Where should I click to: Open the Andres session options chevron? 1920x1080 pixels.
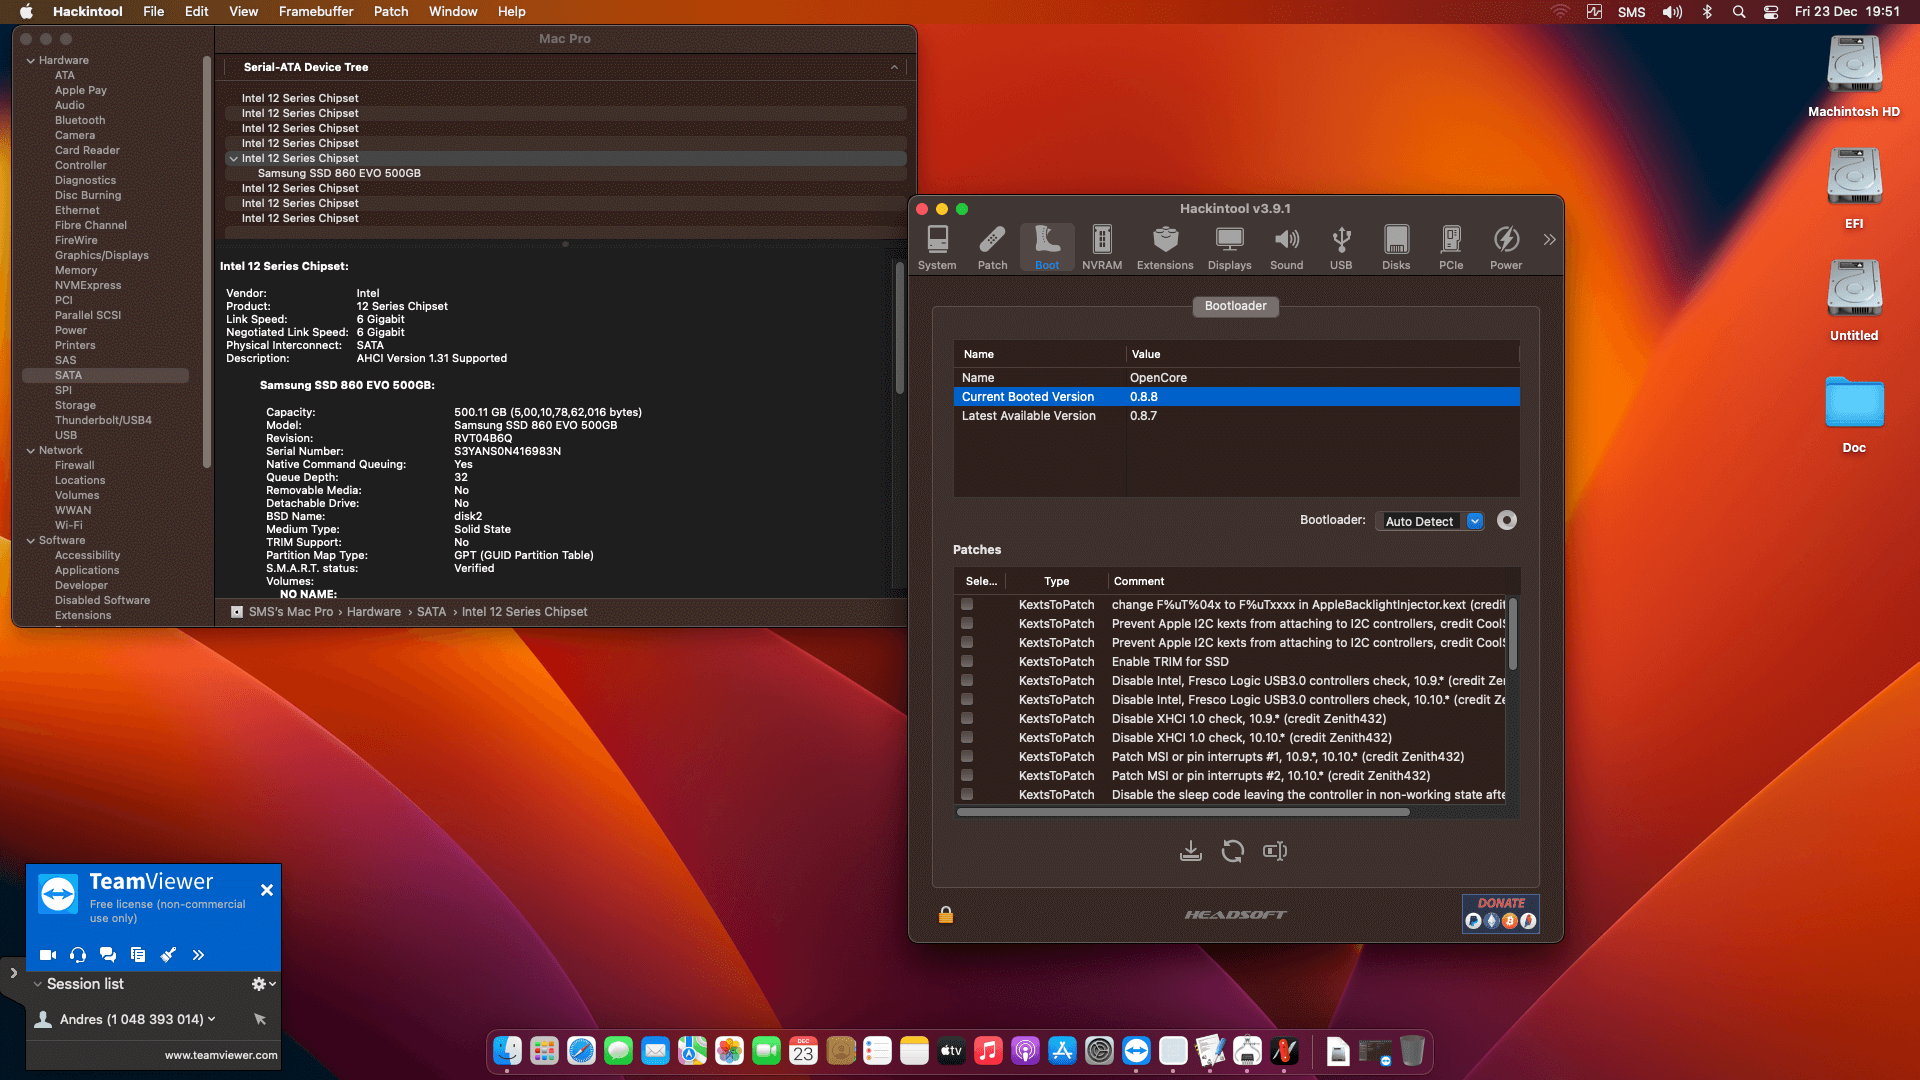[212, 1019]
